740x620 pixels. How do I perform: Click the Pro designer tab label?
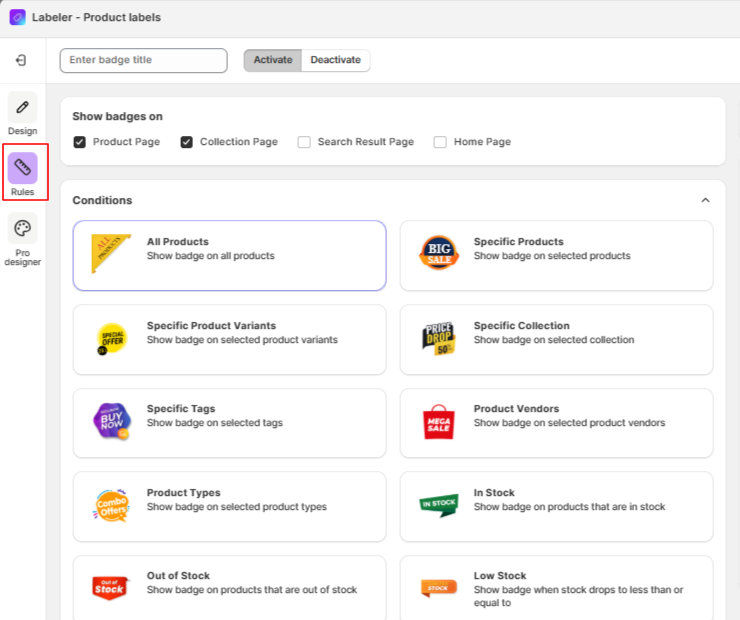[23, 257]
